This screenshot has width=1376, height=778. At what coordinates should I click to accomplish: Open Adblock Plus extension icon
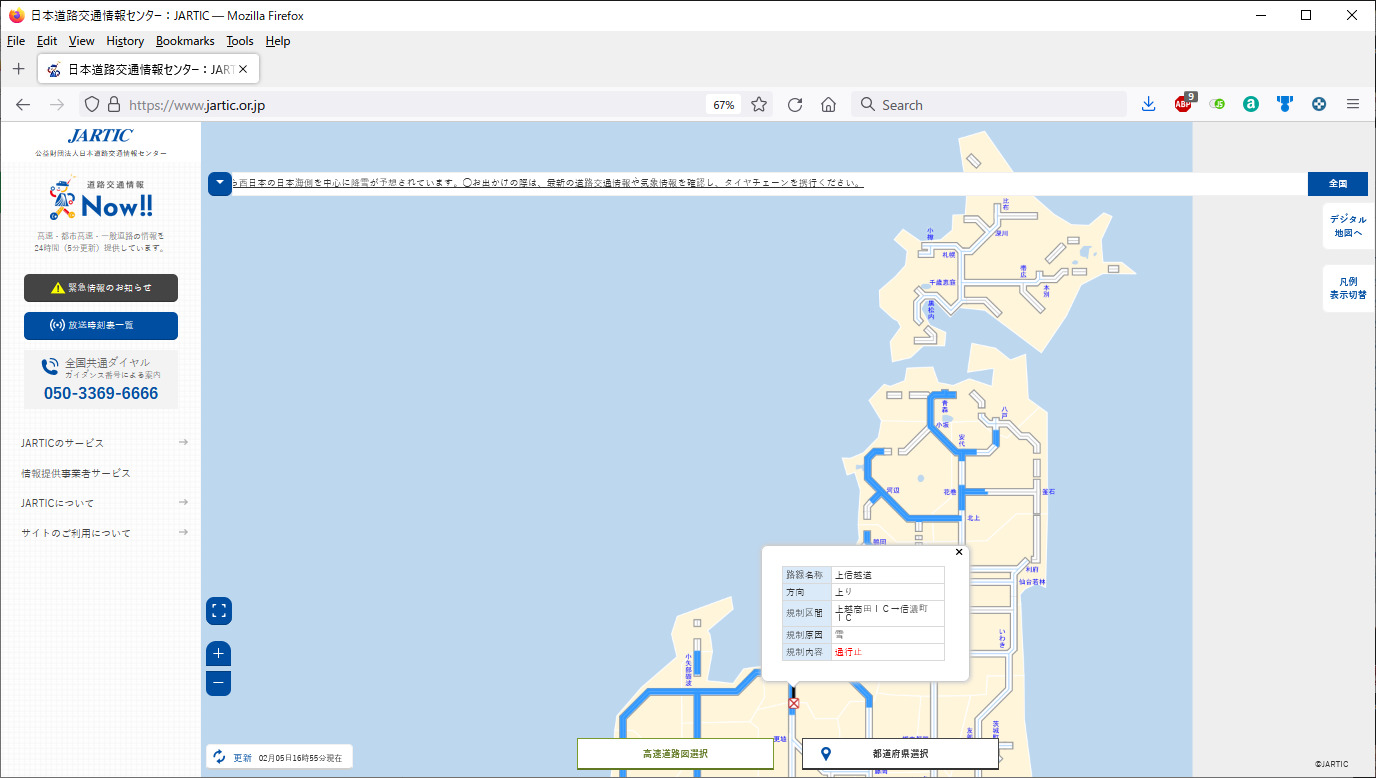1184,104
